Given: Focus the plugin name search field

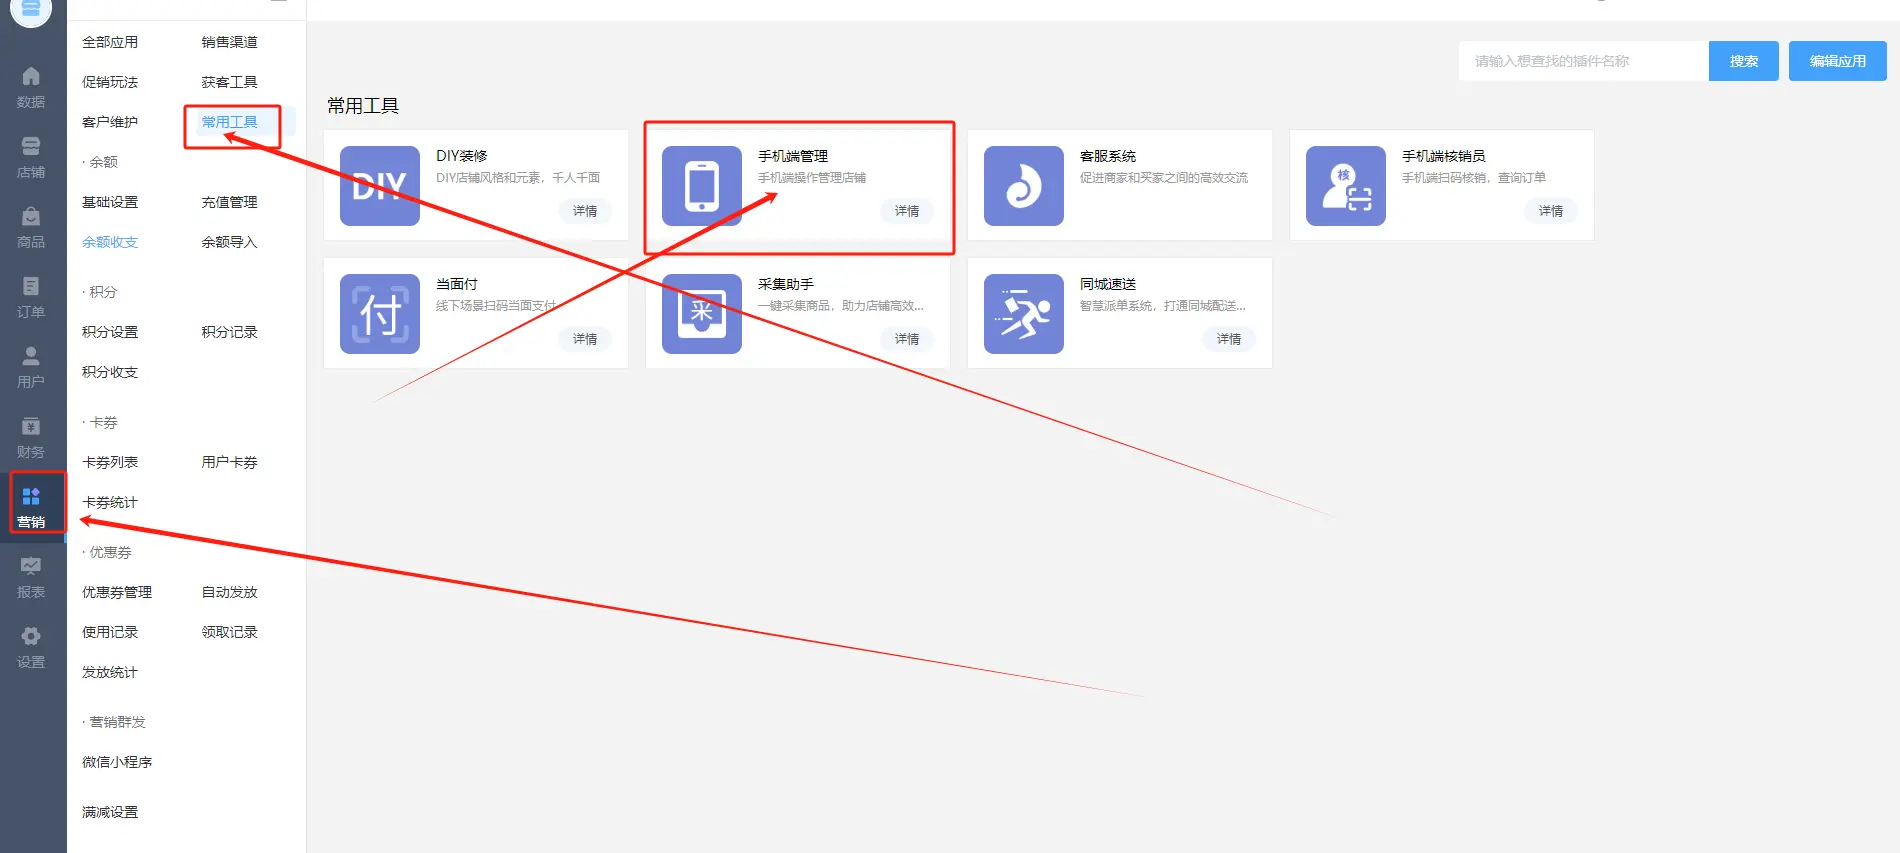Looking at the screenshot, I should click(1583, 61).
